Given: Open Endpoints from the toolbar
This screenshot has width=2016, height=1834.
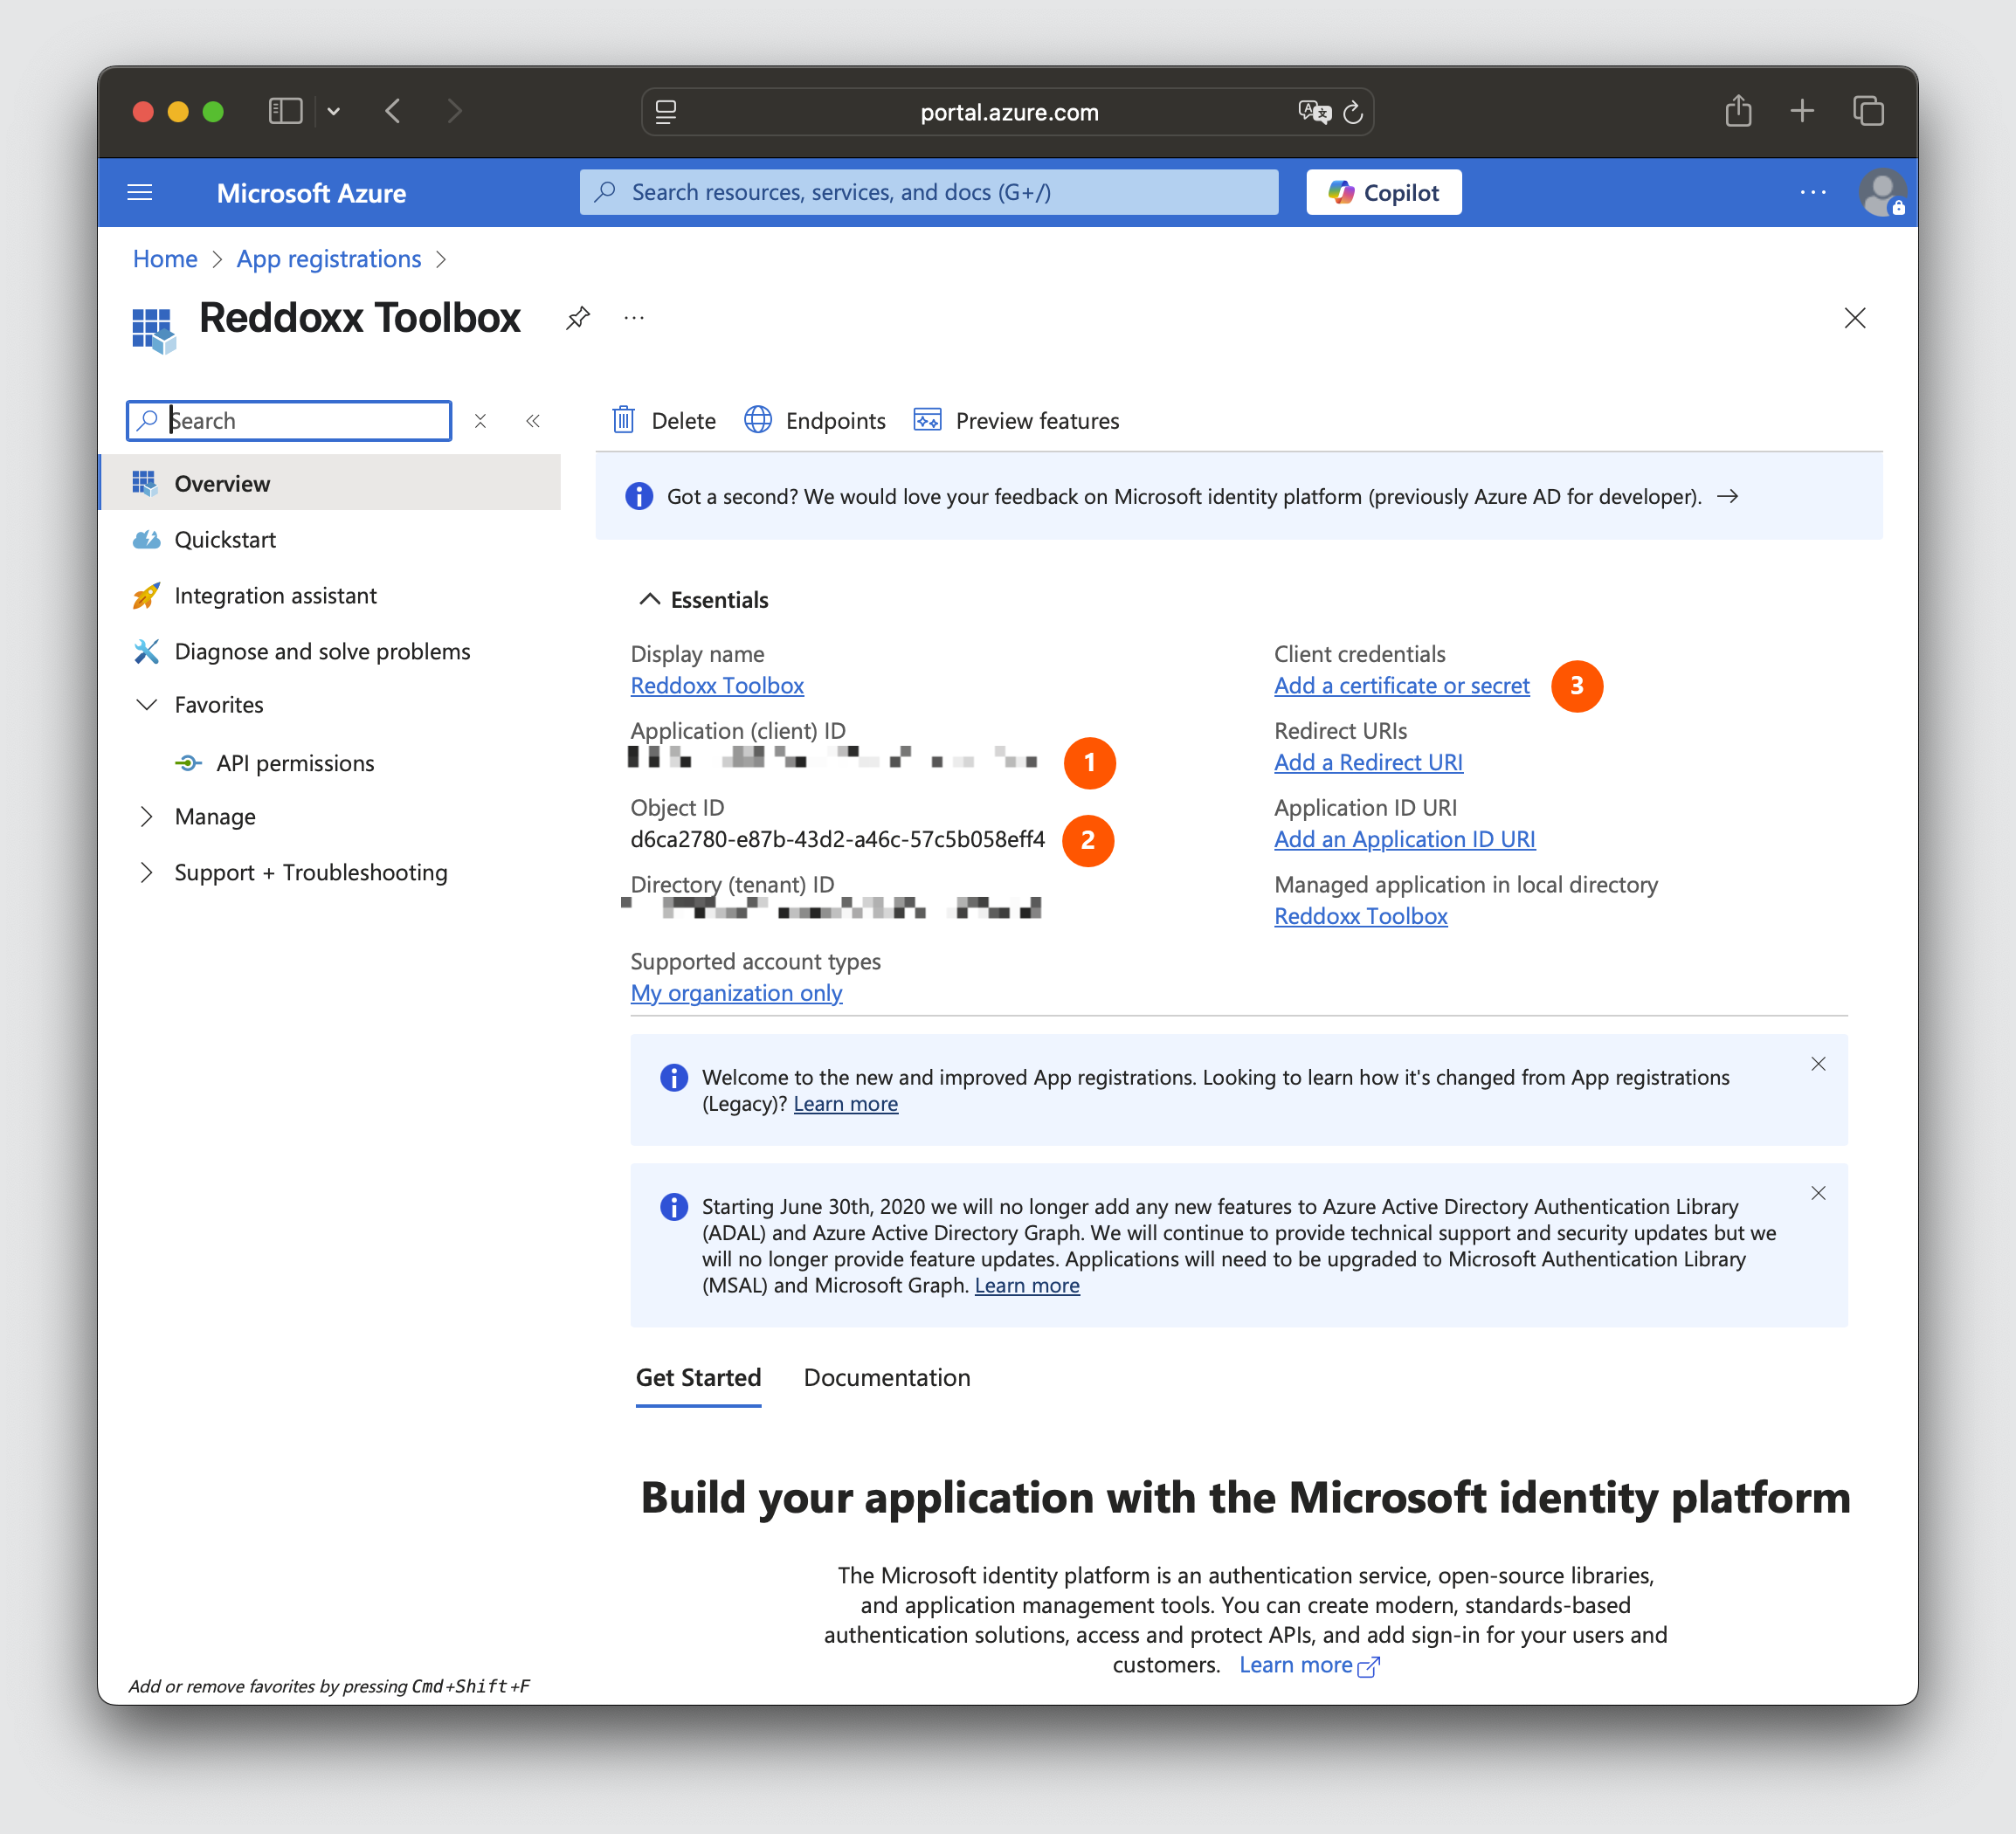Looking at the screenshot, I should pos(815,420).
